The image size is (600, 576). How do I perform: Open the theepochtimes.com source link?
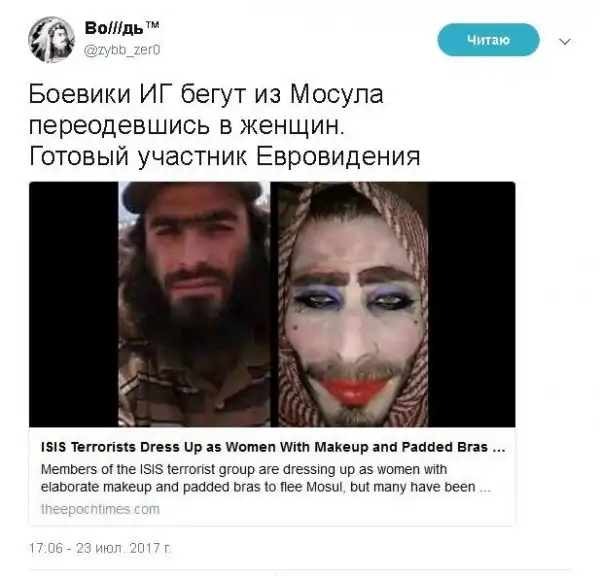tap(100, 509)
